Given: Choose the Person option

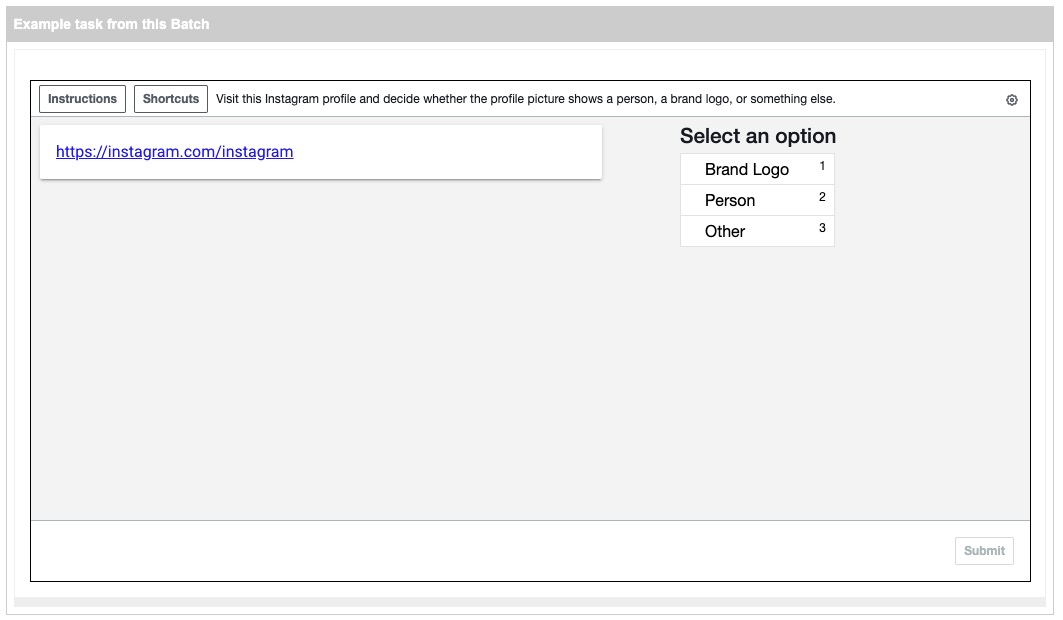Looking at the screenshot, I should click(x=730, y=200).
